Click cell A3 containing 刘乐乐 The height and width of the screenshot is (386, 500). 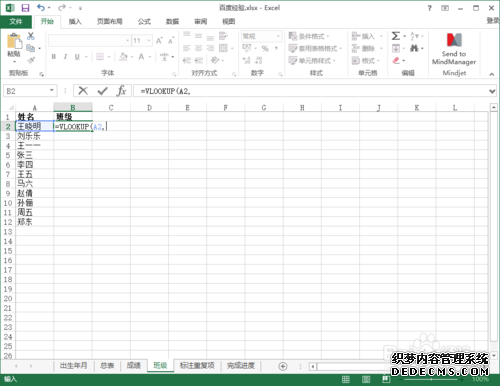pos(34,136)
